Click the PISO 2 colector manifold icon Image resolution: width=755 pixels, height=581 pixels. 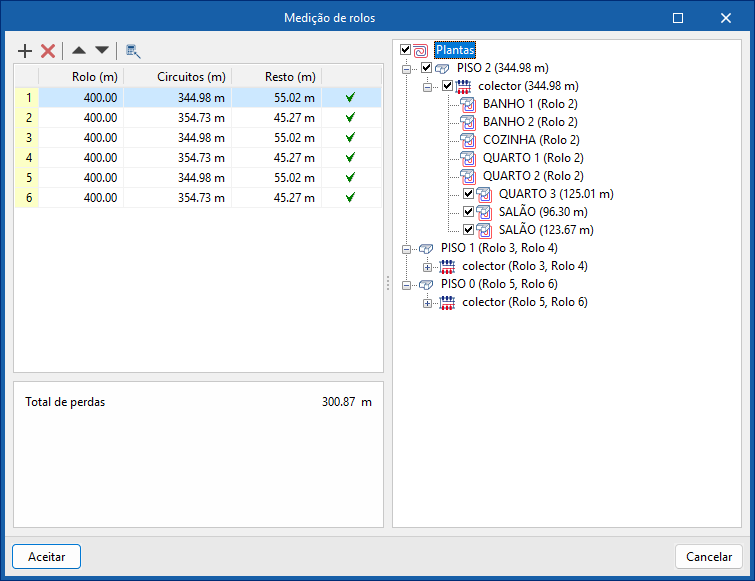tap(463, 87)
